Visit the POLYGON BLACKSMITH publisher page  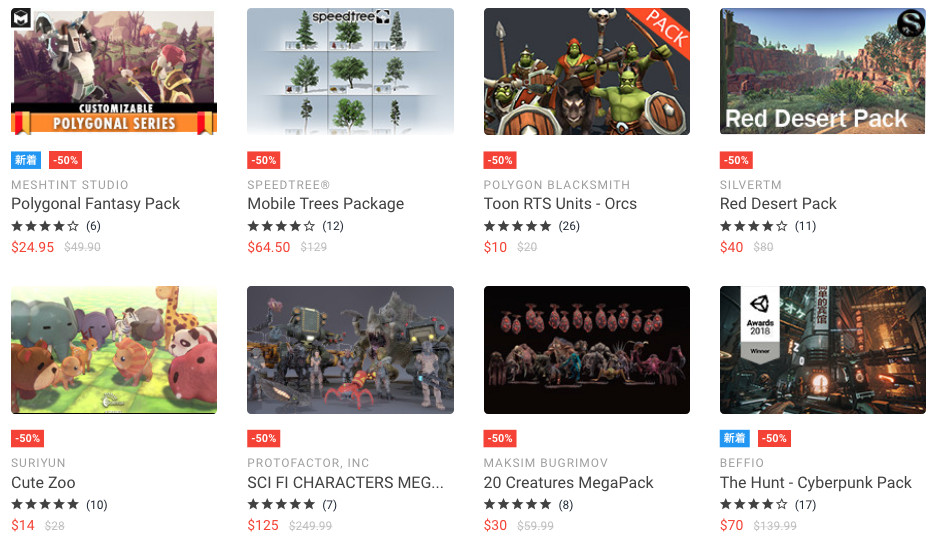[557, 185]
